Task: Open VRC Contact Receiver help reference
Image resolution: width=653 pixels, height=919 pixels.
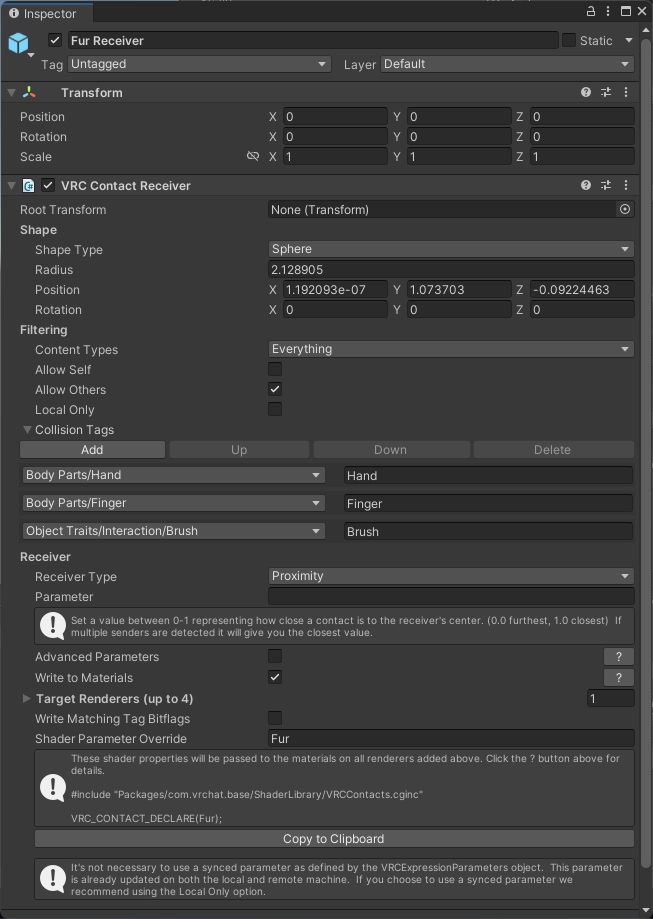Action: pos(586,185)
